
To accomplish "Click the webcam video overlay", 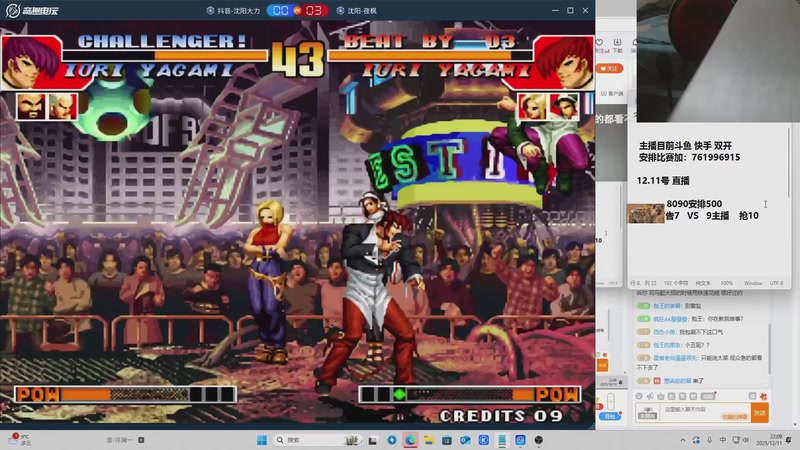I will pos(718,61).
